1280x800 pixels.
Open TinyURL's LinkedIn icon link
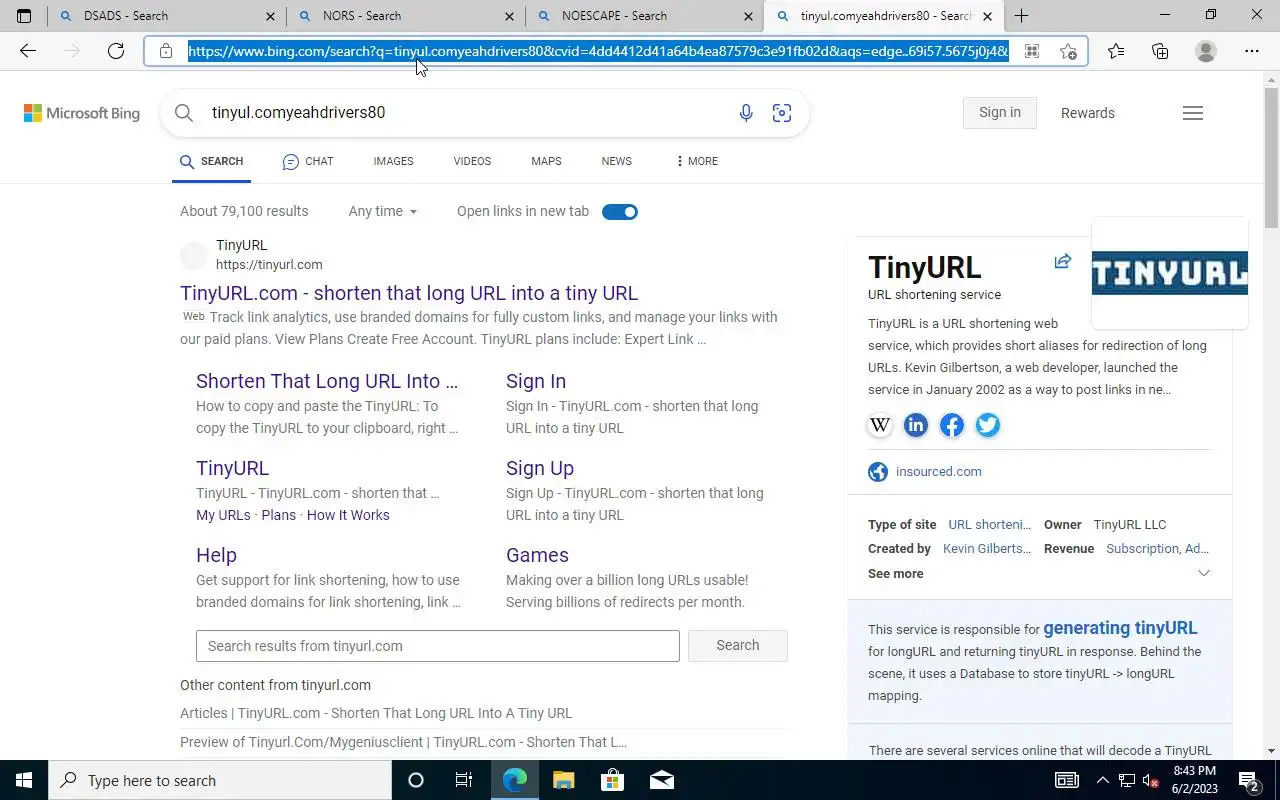pyautogui.click(x=916, y=425)
